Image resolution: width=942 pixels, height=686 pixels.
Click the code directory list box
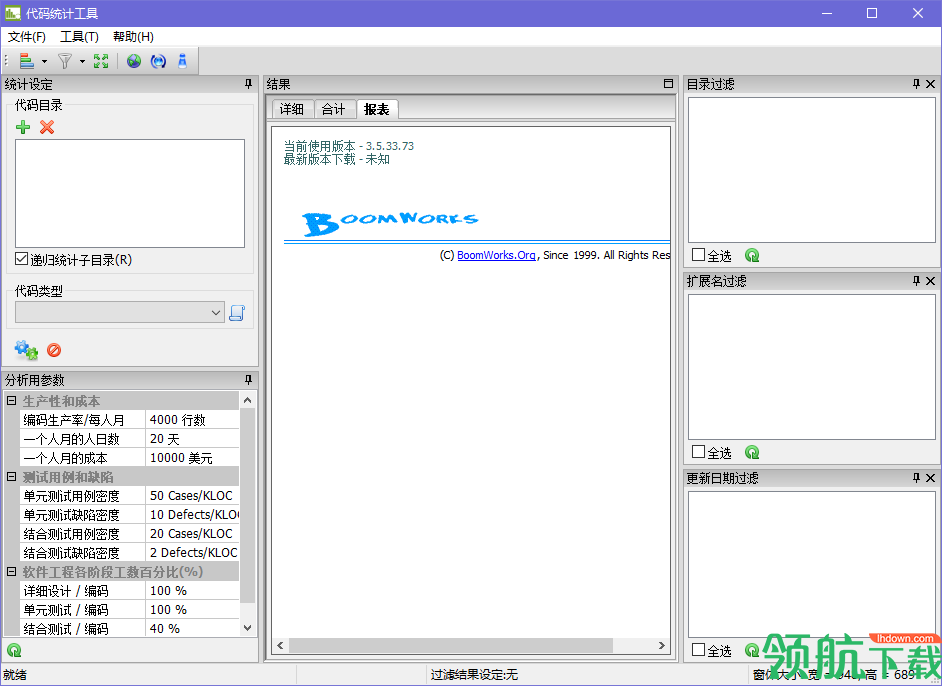pos(130,193)
